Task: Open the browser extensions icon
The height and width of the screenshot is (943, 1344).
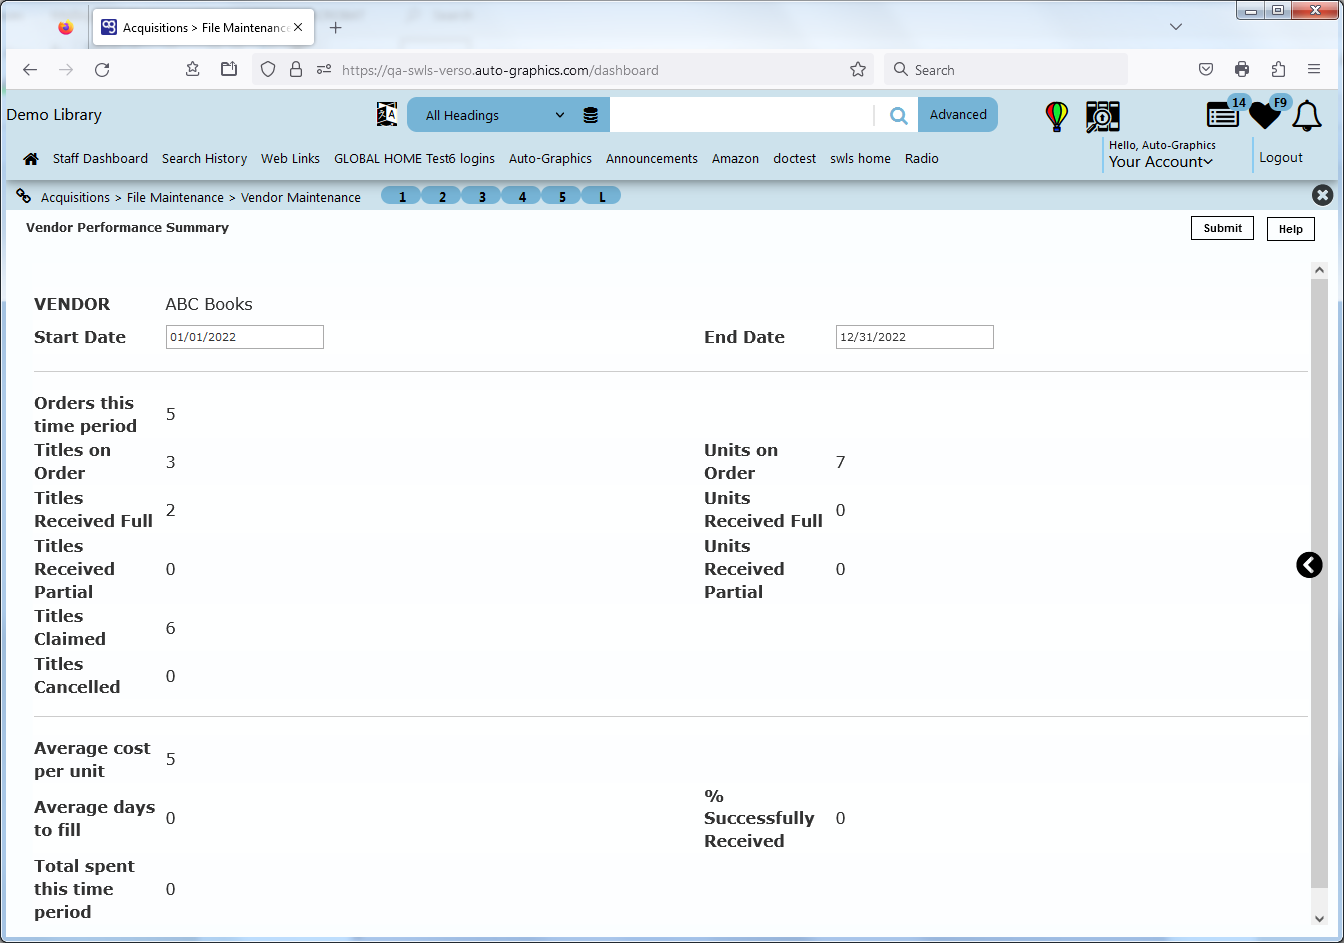Action: click(x=1278, y=70)
